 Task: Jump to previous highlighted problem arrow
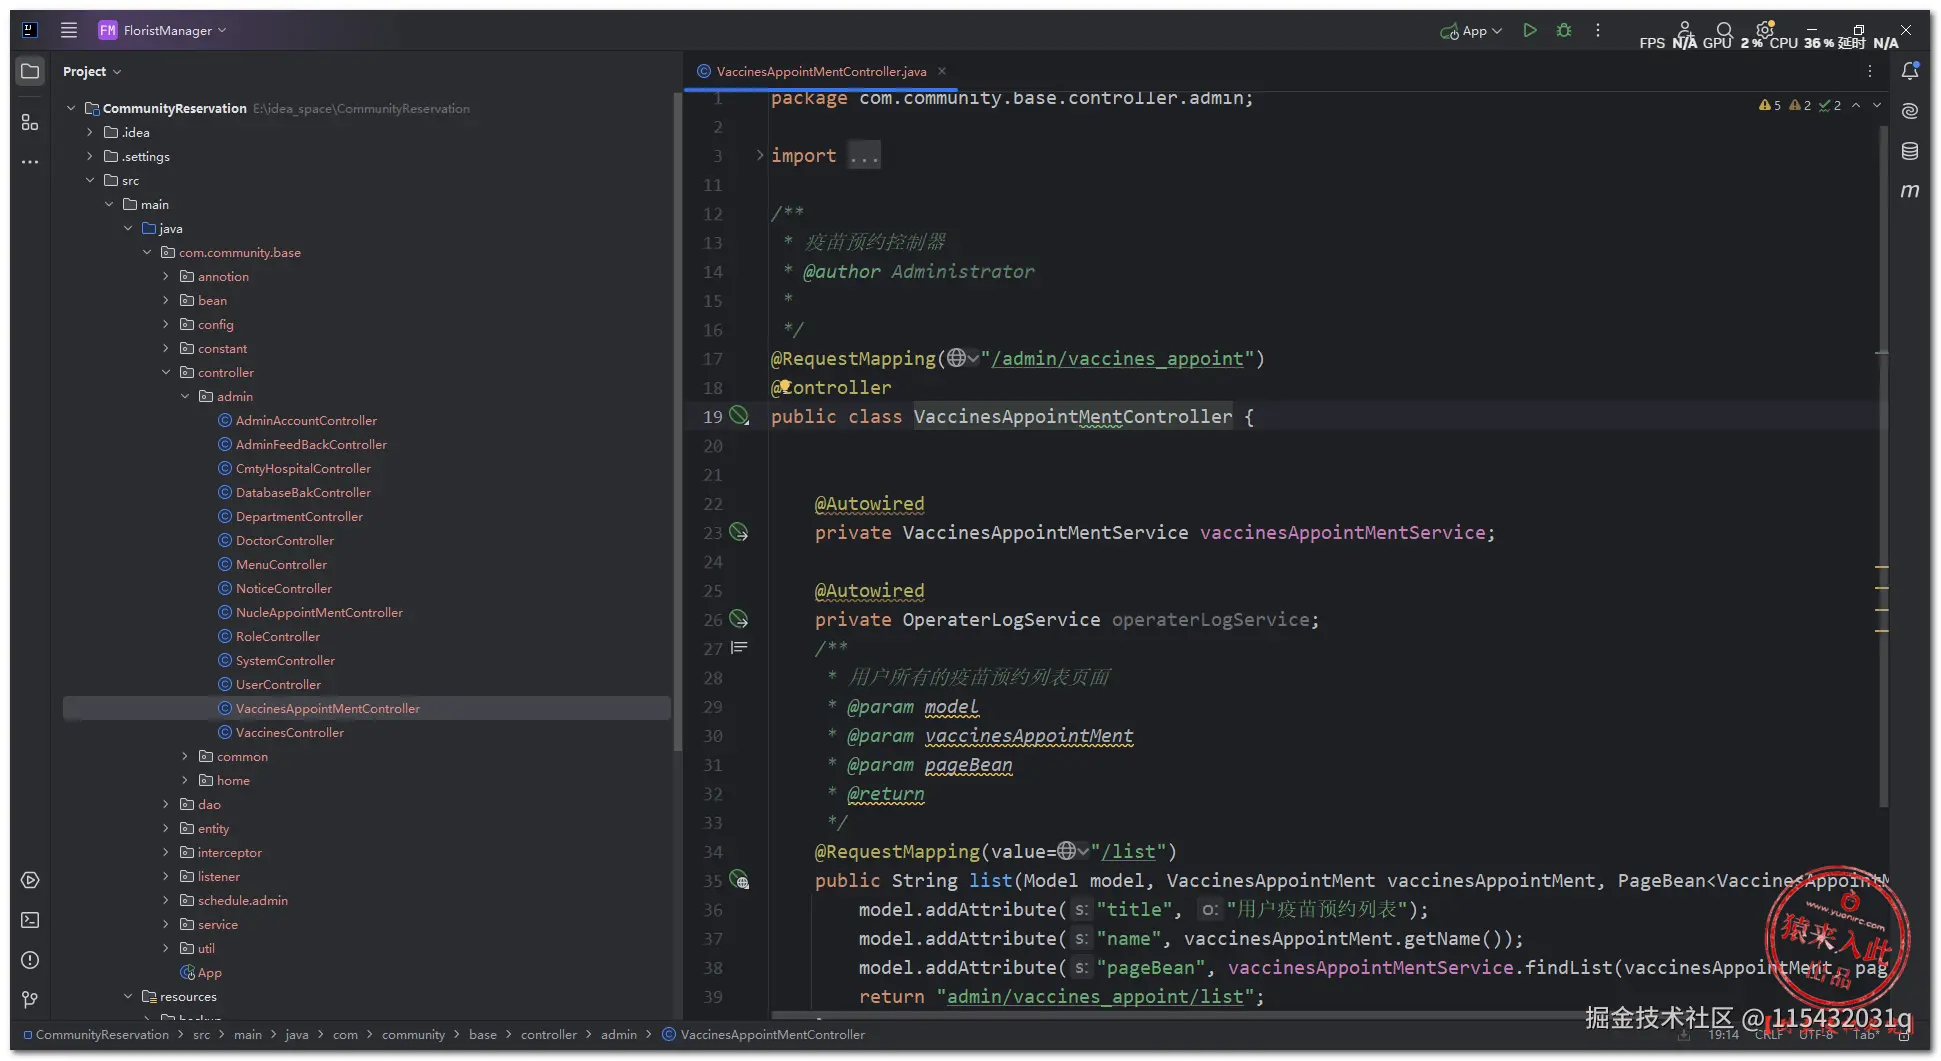click(x=1856, y=105)
